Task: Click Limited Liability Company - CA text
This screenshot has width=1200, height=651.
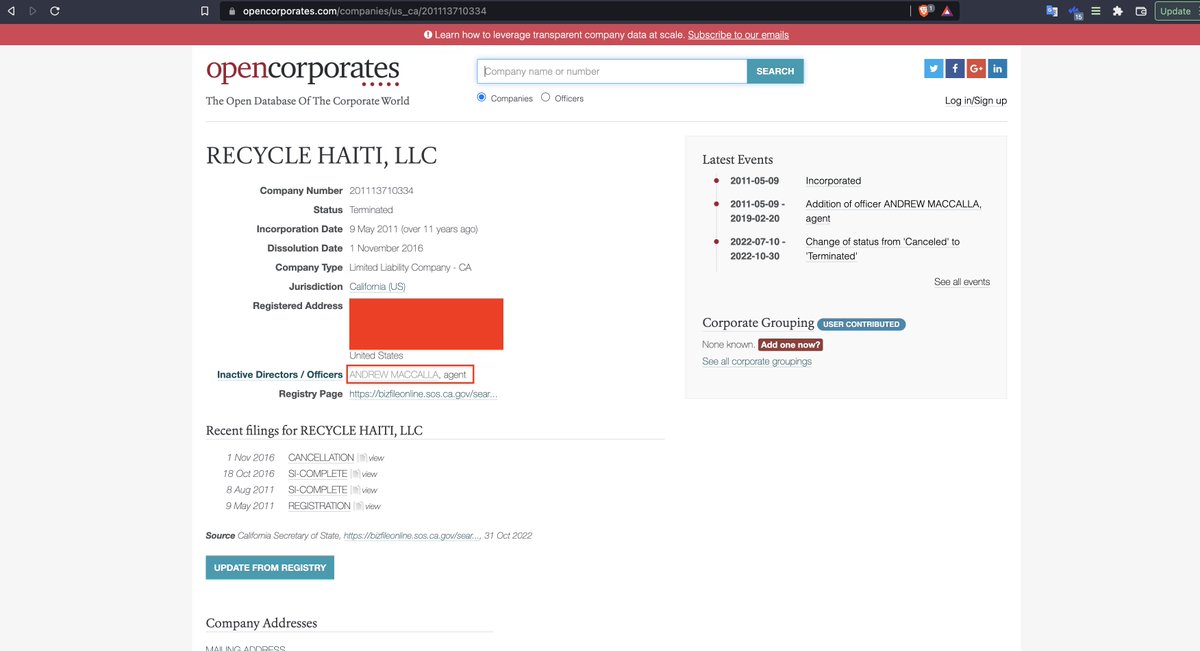Action: pos(410,267)
